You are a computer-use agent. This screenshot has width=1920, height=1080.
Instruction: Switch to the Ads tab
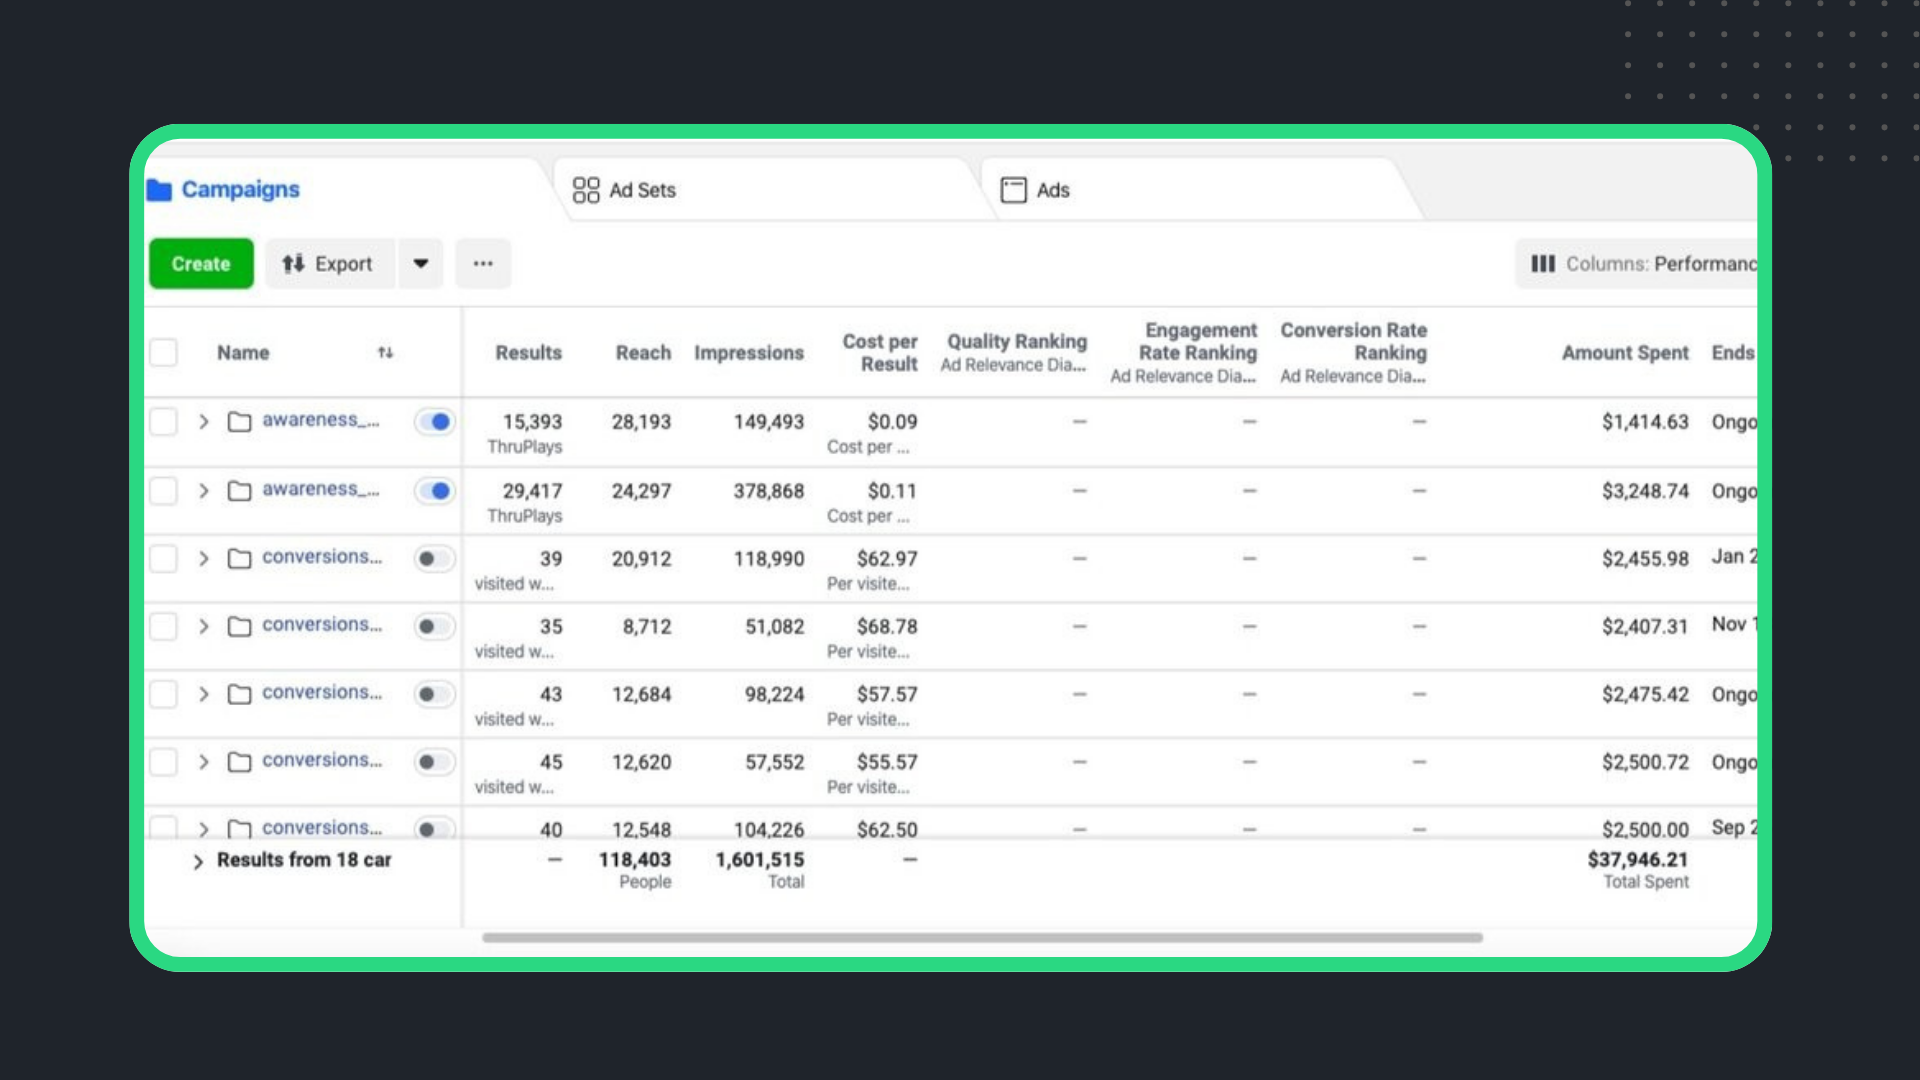pos(1052,190)
